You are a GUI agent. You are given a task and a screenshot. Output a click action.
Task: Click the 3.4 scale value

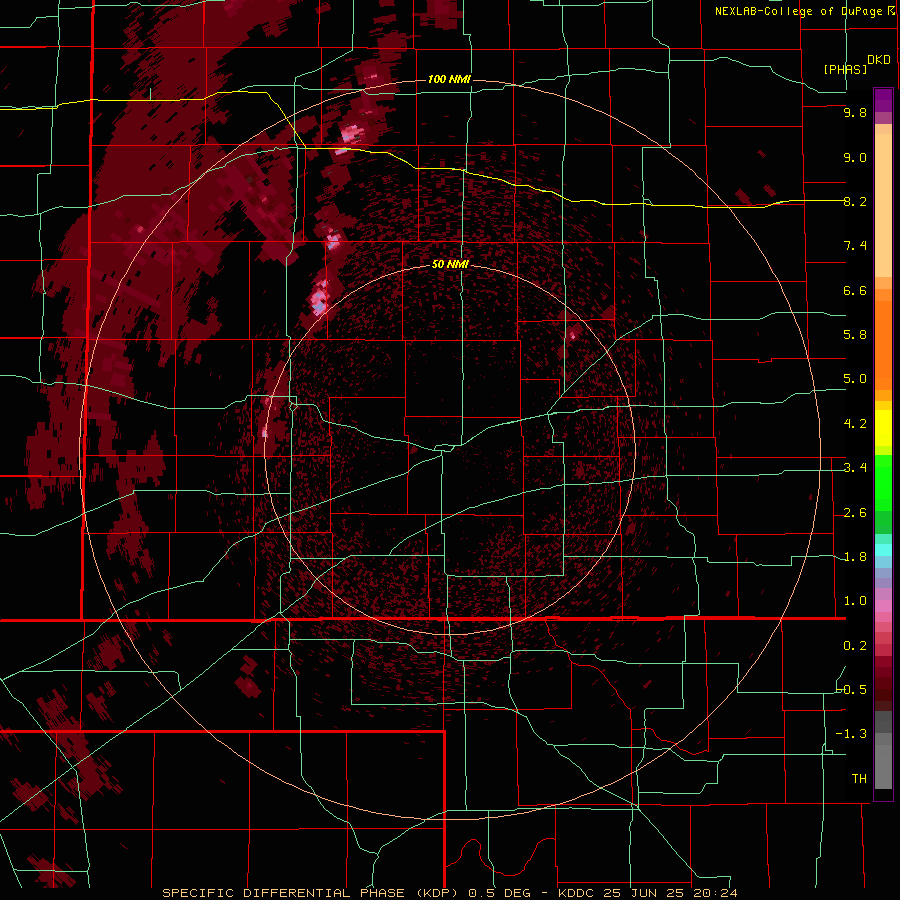tap(855, 468)
